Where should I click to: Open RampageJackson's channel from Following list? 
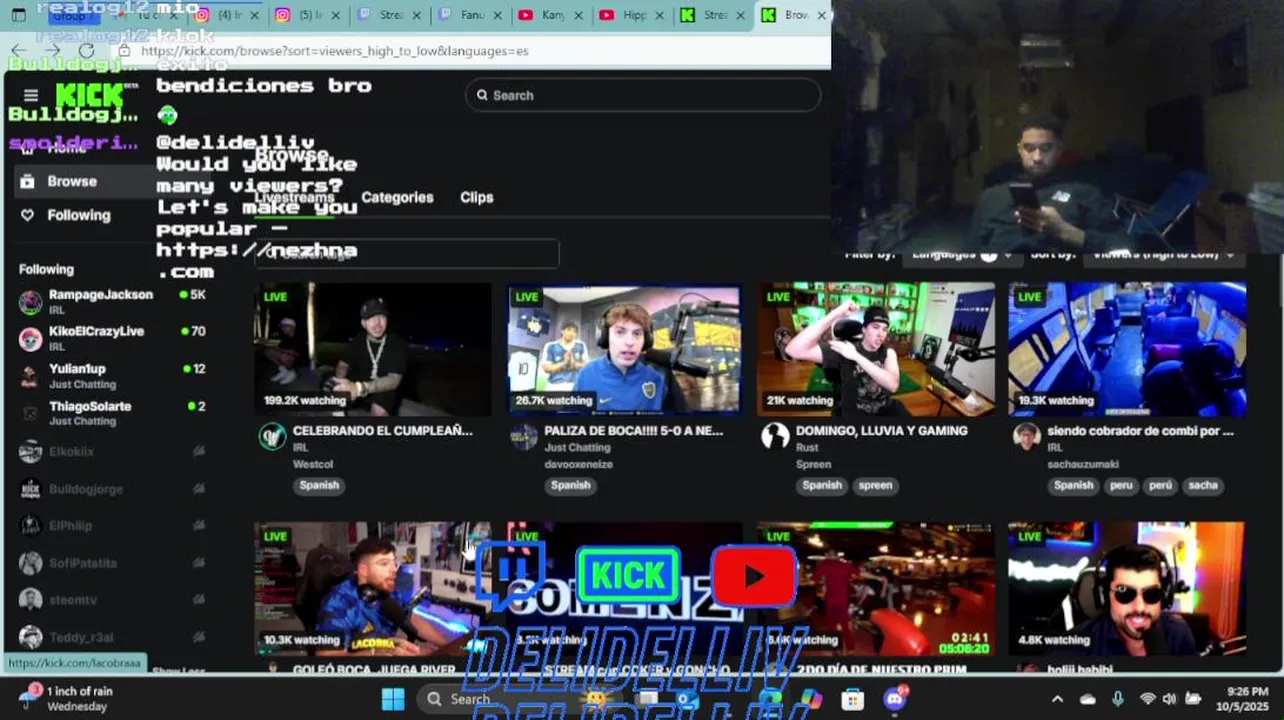[x=112, y=301]
